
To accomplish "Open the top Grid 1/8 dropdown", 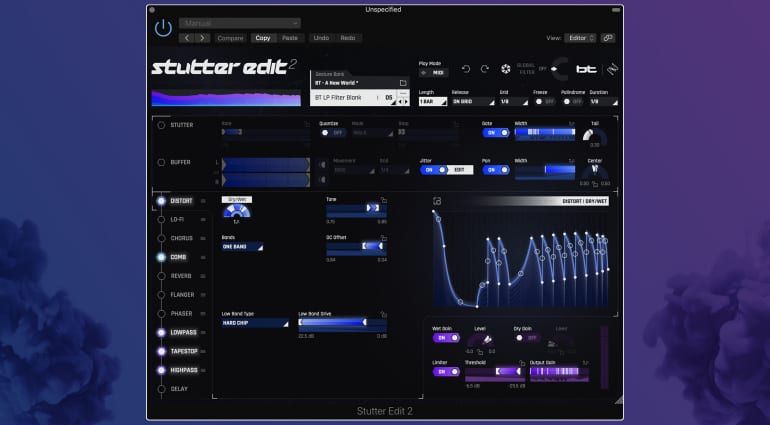I will [514, 102].
